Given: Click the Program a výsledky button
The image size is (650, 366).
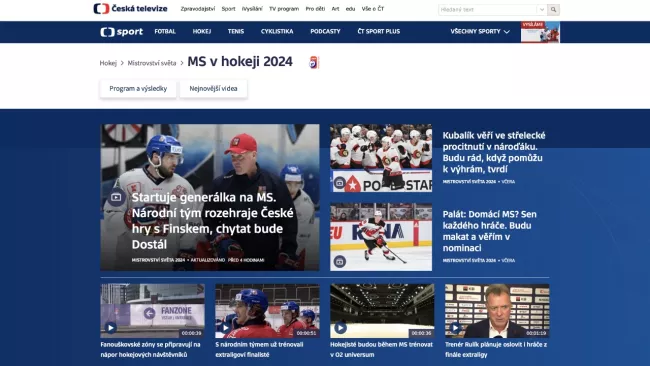Looking at the screenshot, I should pyautogui.click(x=138, y=89).
